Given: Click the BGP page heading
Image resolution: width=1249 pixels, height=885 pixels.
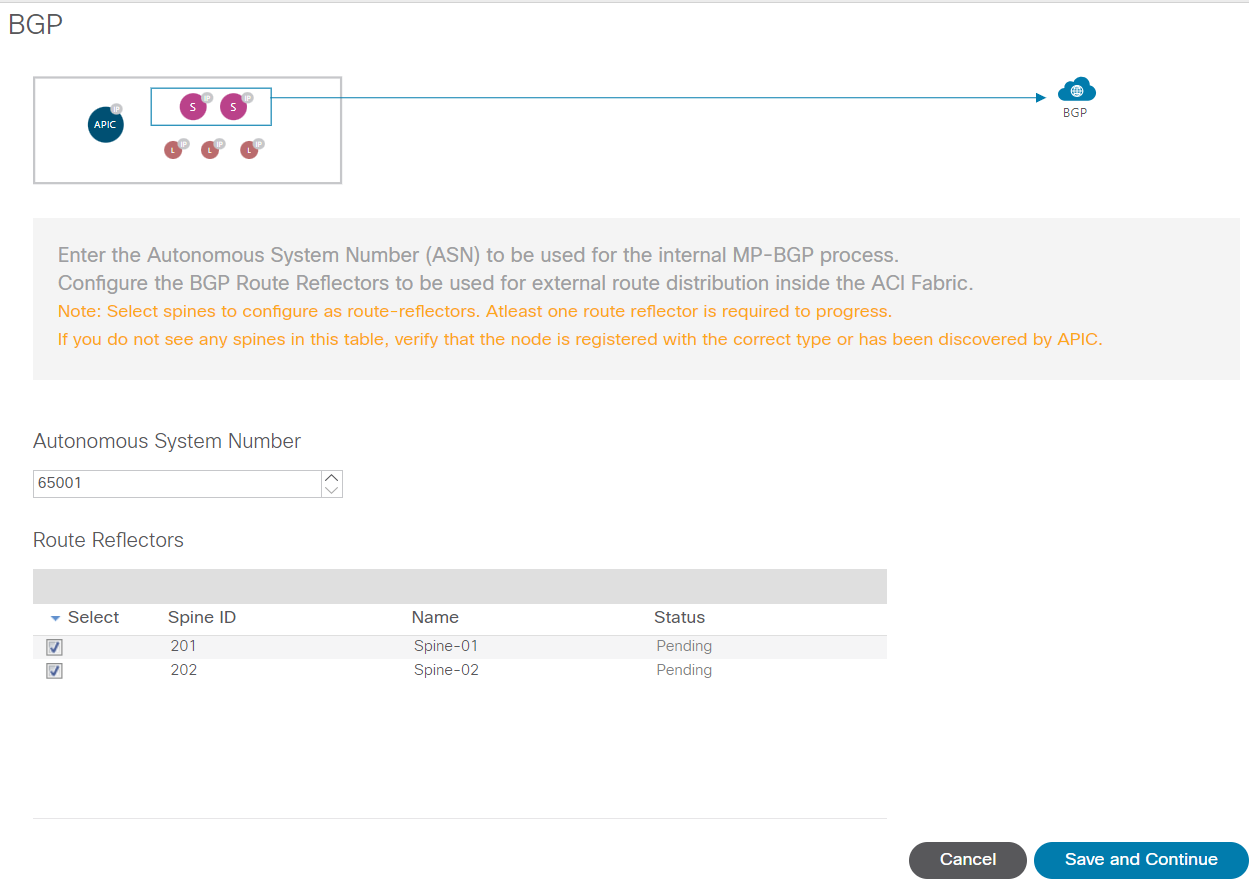Looking at the screenshot, I should (36, 25).
